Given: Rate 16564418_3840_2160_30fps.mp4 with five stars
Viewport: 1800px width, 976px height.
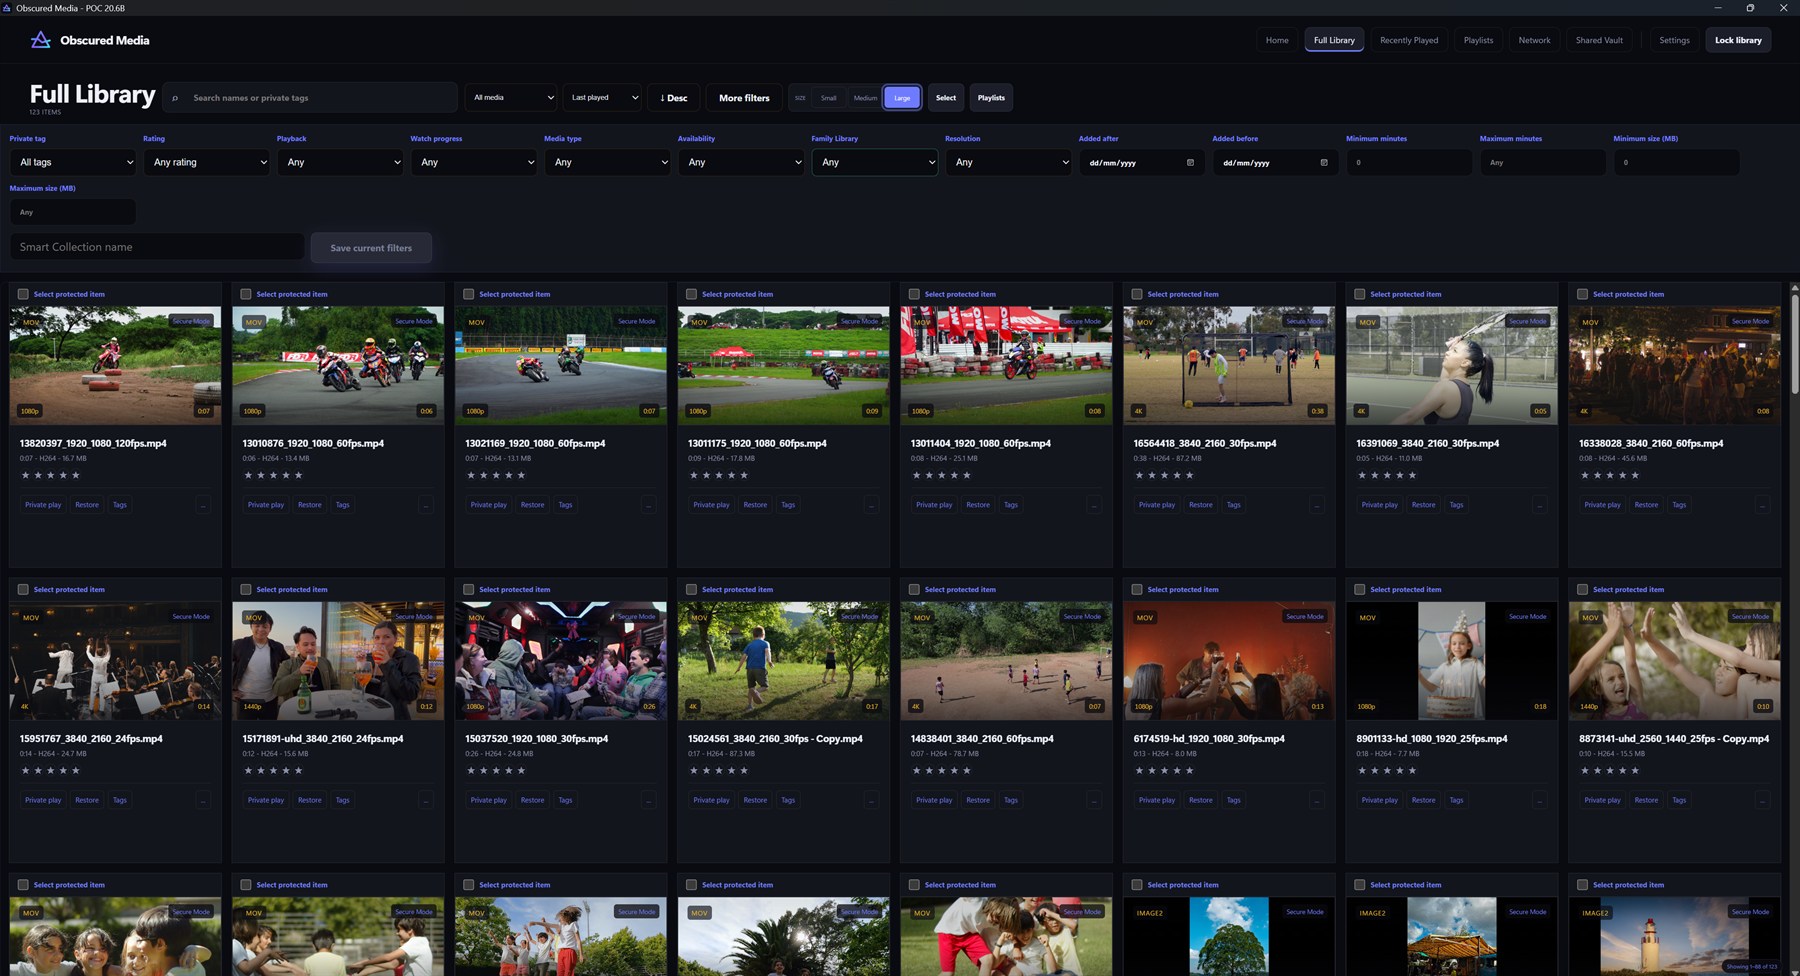Looking at the screenshot, I should (1189, 475).
